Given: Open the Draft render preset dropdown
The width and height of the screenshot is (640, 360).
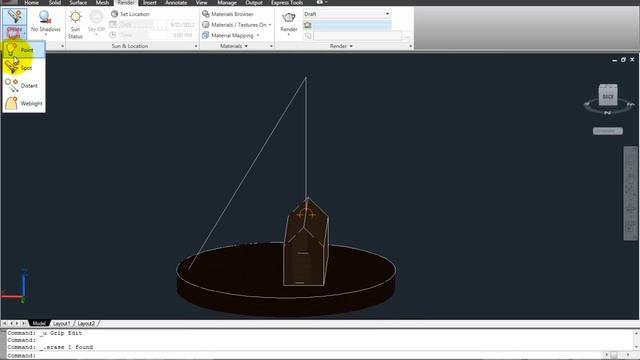Looking at the screenshot, I should 347,14.
